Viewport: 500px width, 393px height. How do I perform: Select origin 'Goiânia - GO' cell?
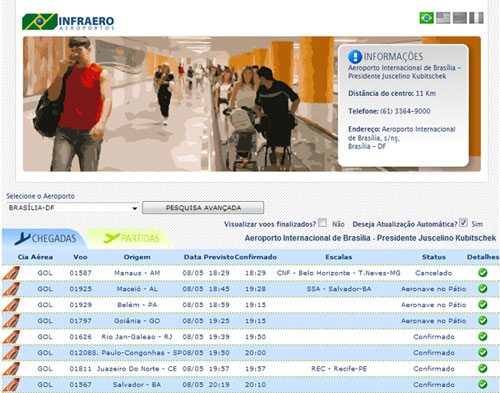tap(137, 321)
